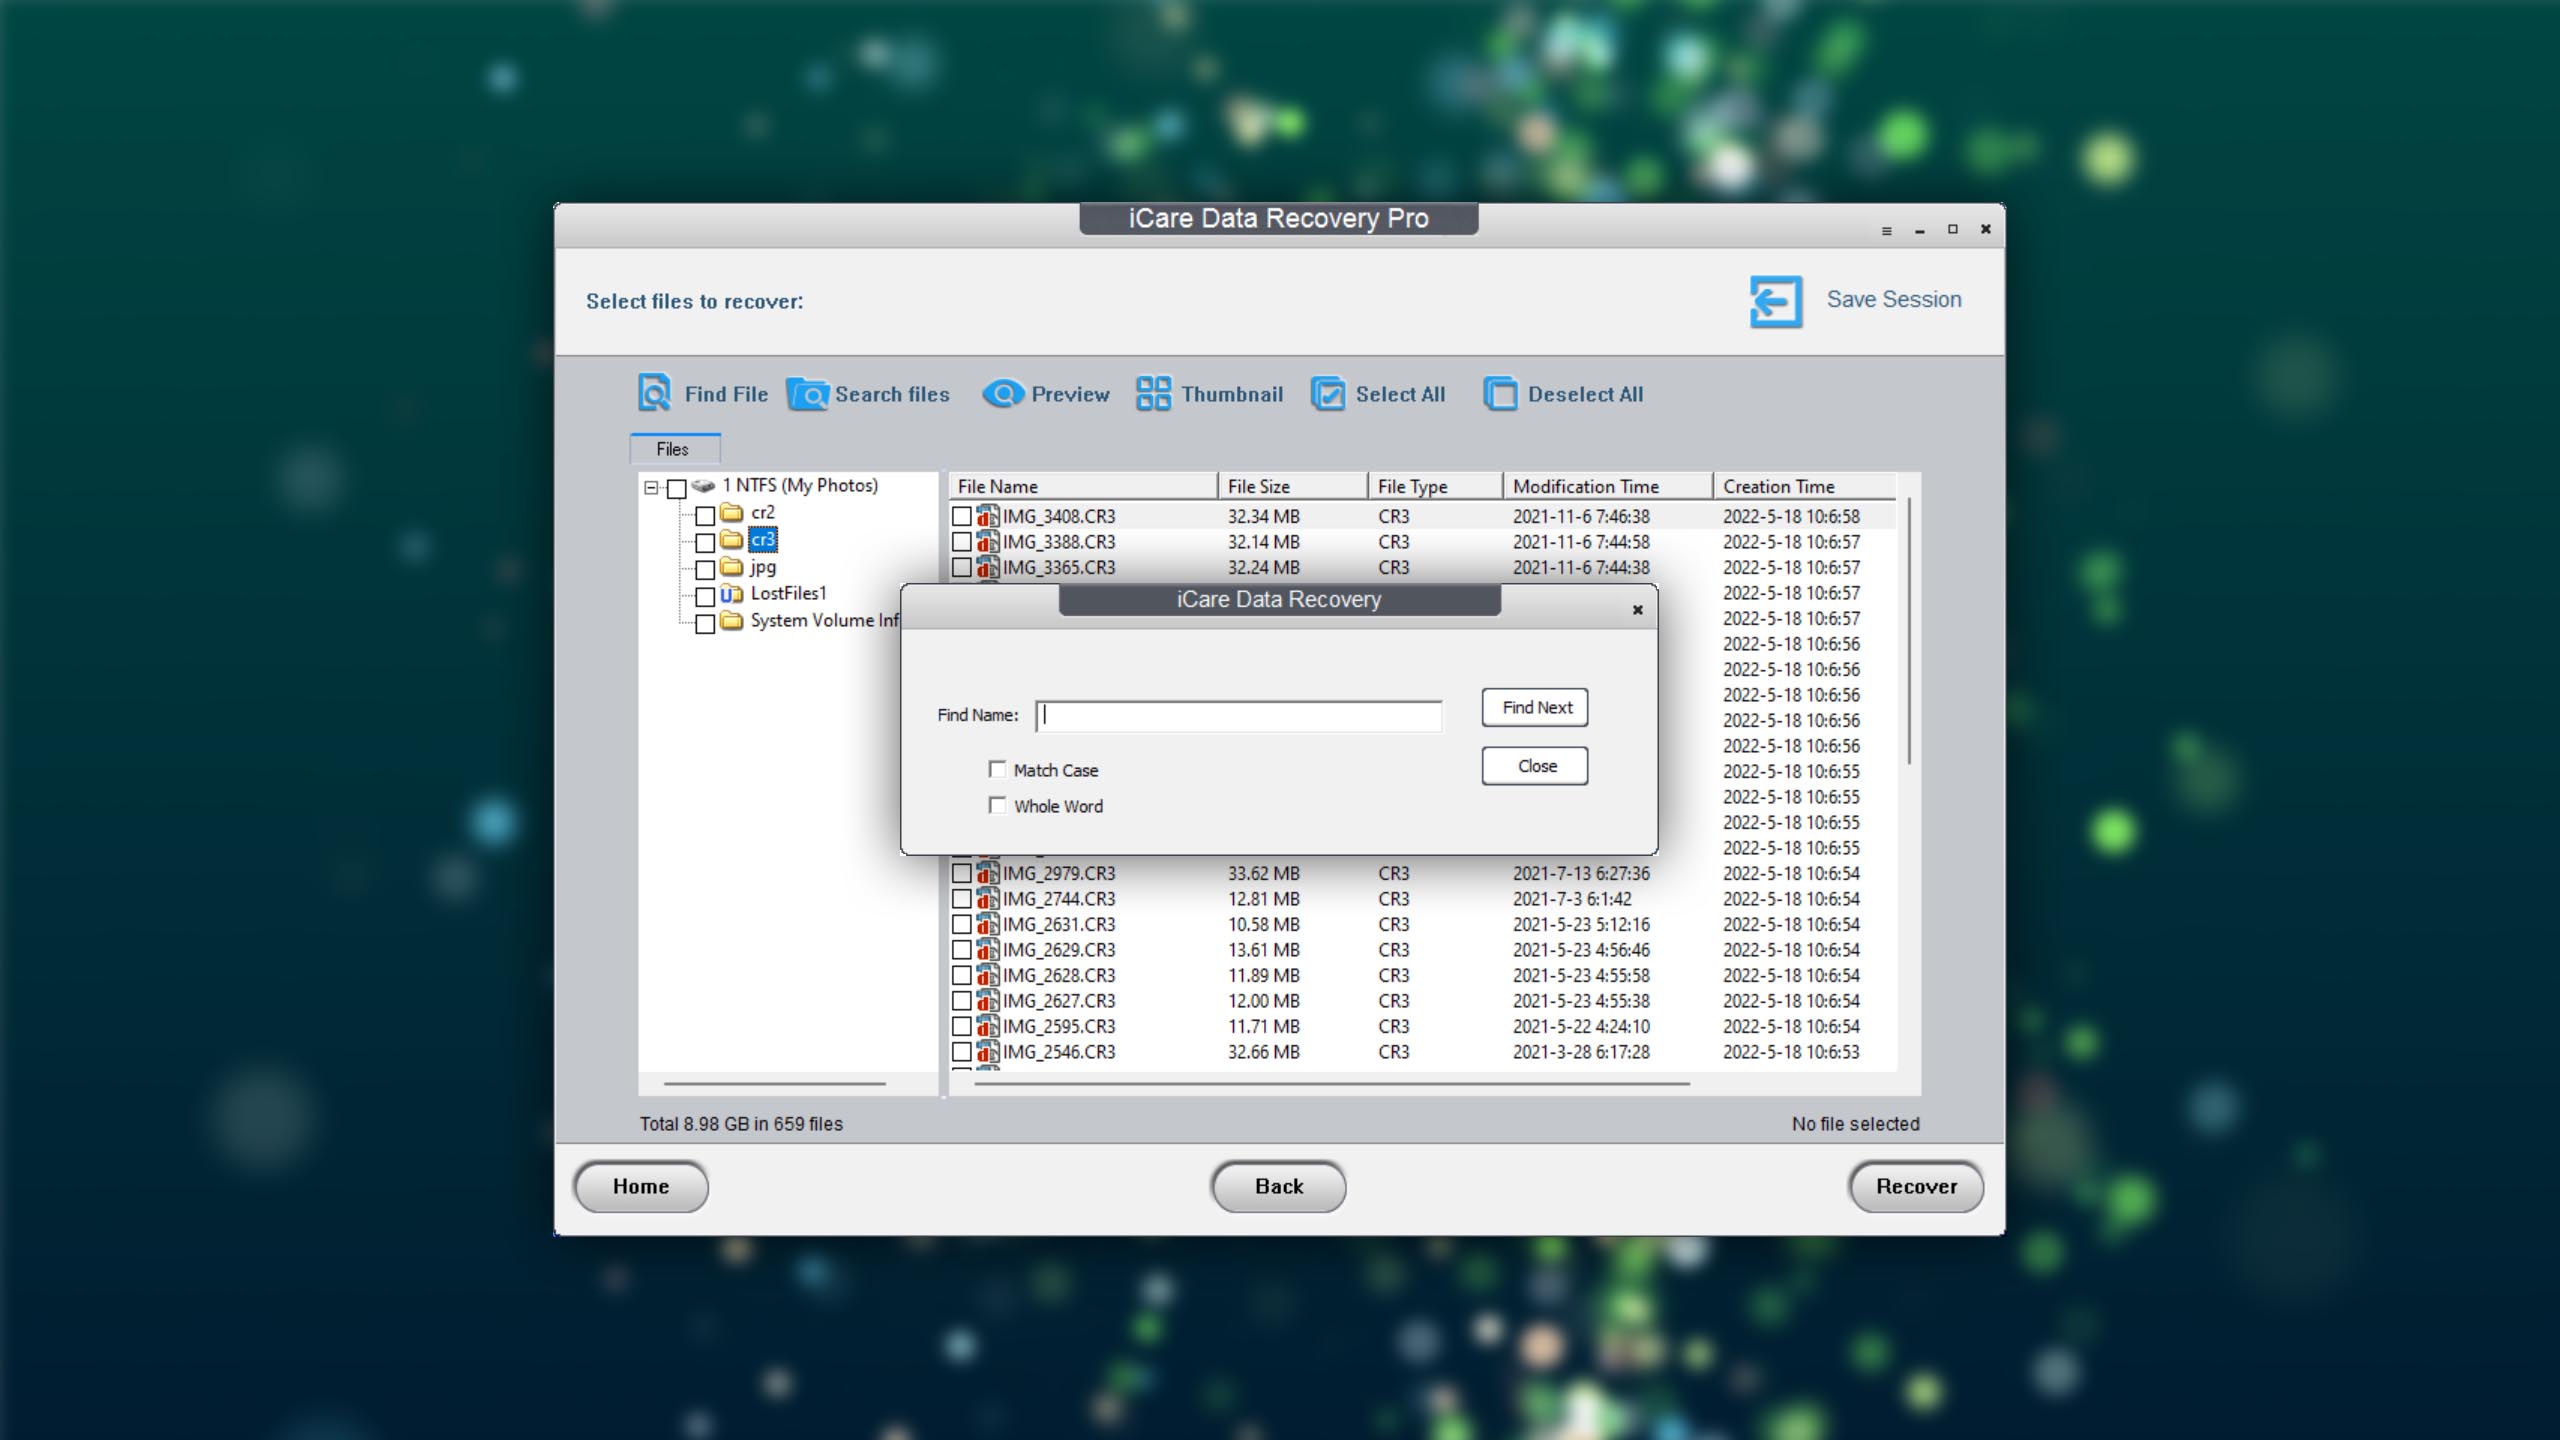Tick the IMG_2595.CR3 file checkbox
This screenshot has height=1440, width=2560.
pos(961,1026)
